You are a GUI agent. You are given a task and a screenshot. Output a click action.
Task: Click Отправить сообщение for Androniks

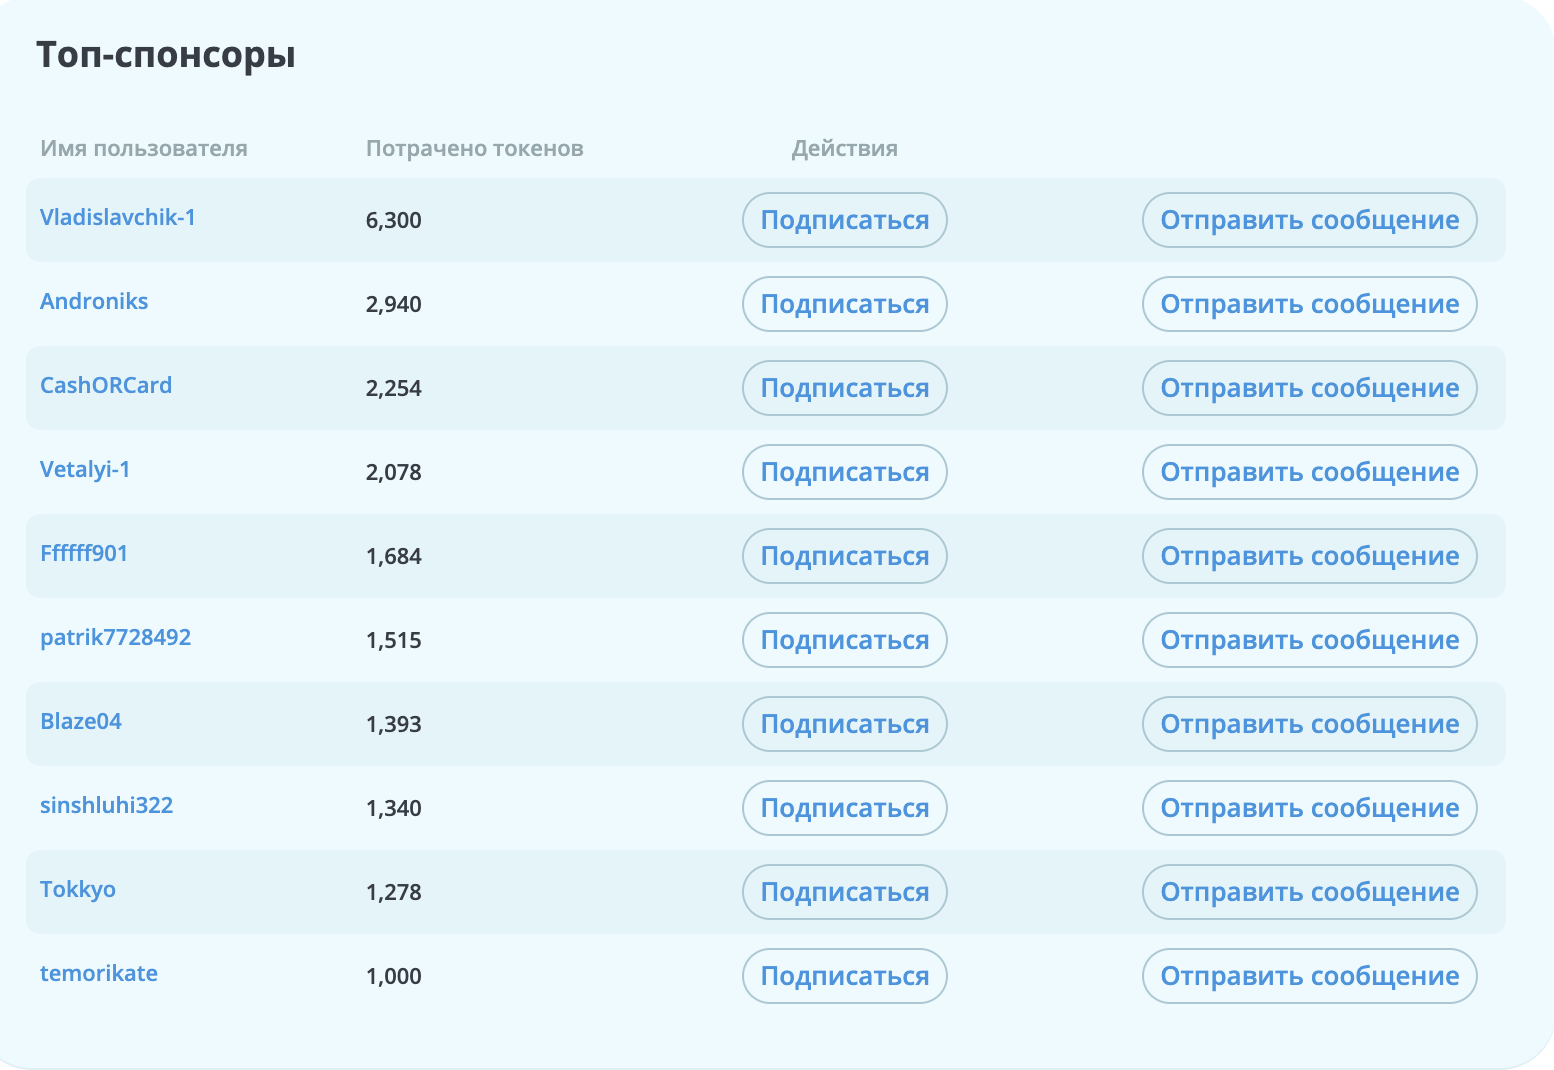point(1310,304)
